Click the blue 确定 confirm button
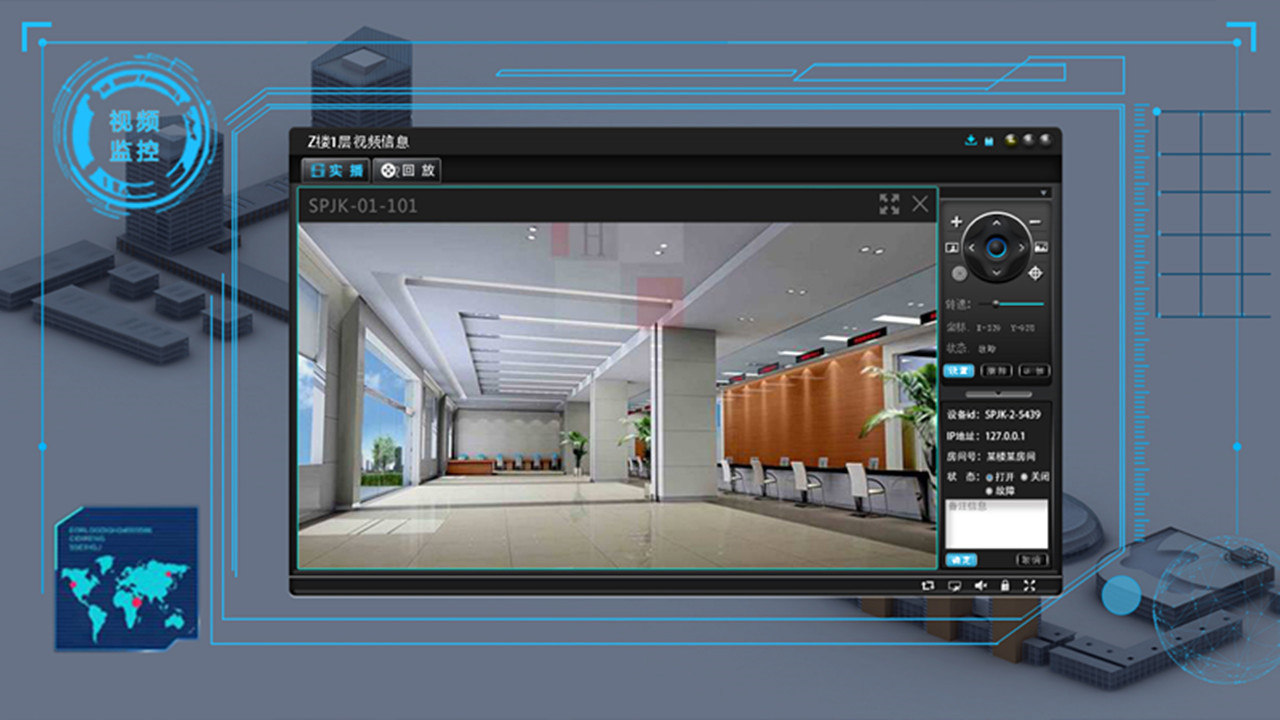Viewport: 1280px width, 720px height. (961, 560)
